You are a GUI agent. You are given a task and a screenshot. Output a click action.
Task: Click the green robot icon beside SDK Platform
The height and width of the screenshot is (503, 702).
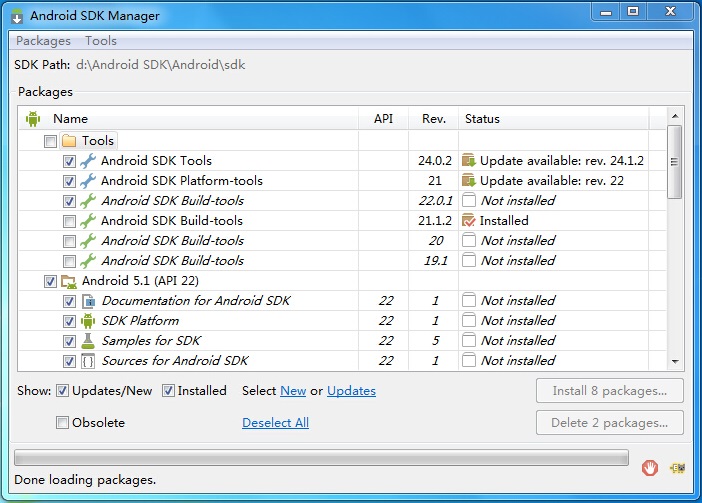tap(88, 321)
